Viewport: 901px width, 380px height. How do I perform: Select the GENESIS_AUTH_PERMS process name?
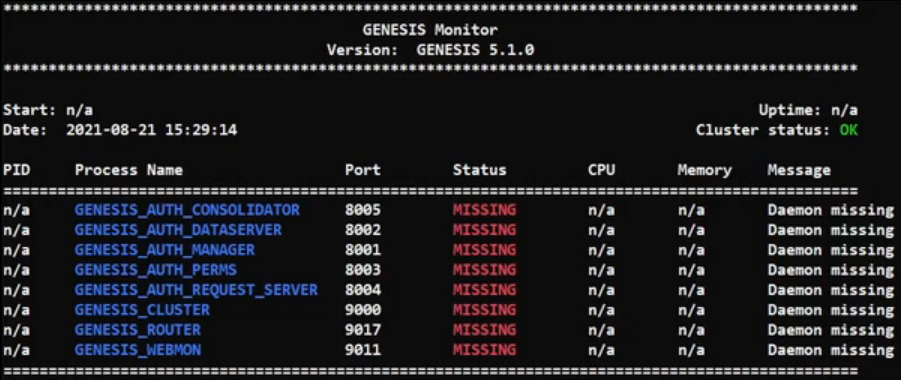(155, 270)
